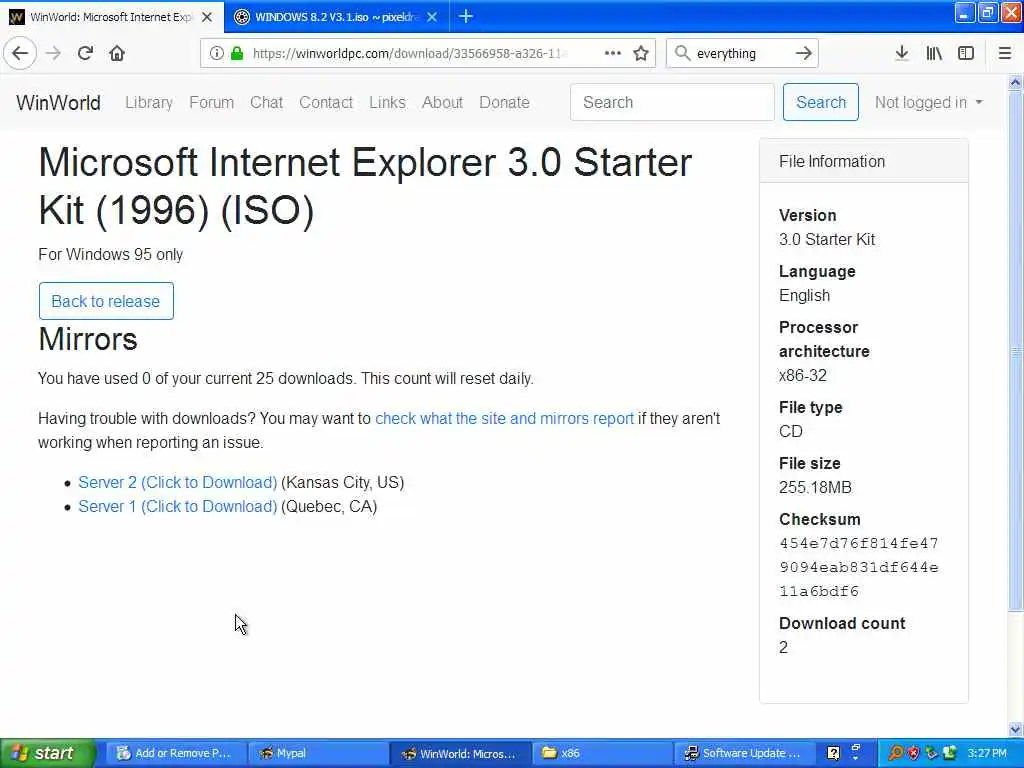Switch to the Software Update taskbar button
The width and height of the screenshot is (1024, 768).
point(744,753)
